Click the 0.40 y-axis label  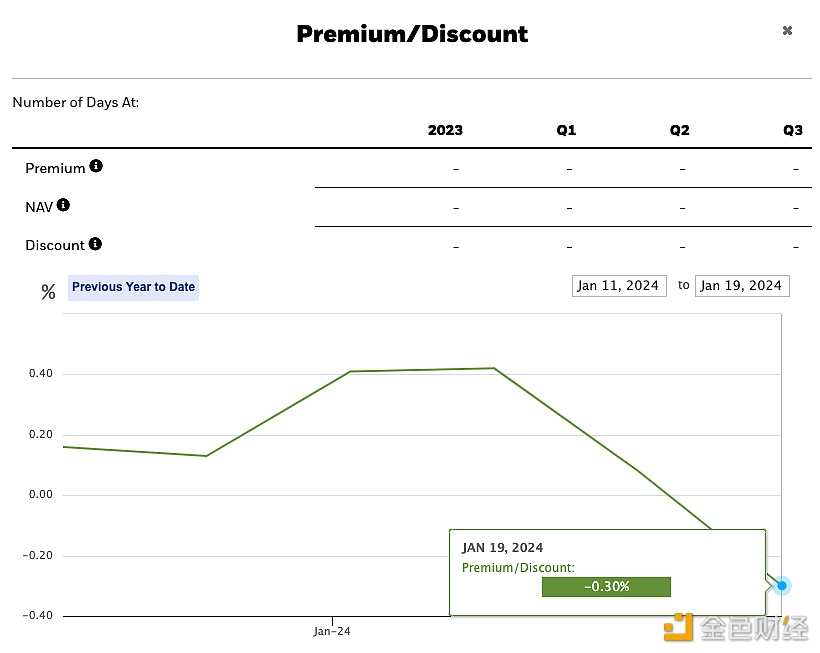[x=41, y=373]
